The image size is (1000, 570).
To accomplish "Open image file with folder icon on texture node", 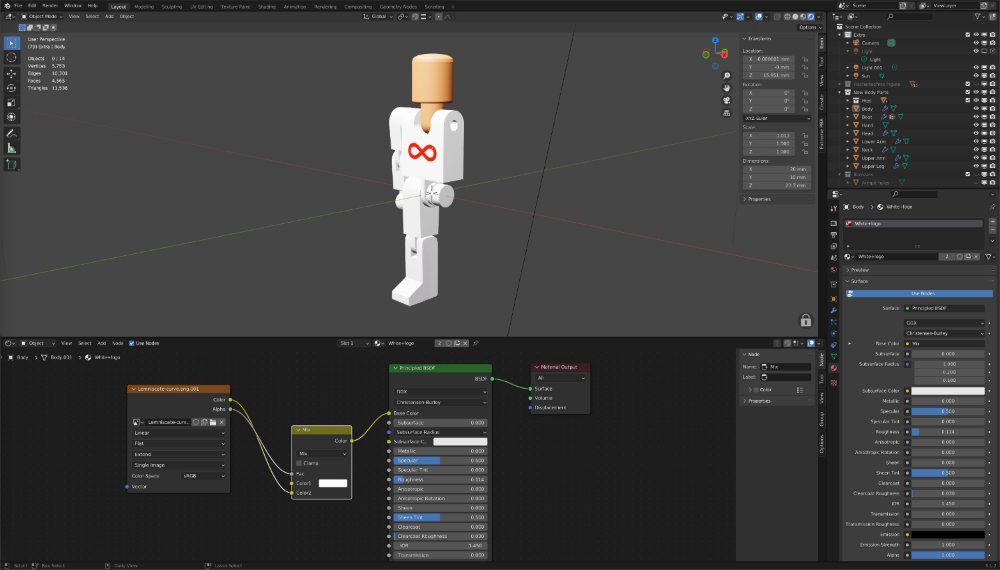I will 213,422.
